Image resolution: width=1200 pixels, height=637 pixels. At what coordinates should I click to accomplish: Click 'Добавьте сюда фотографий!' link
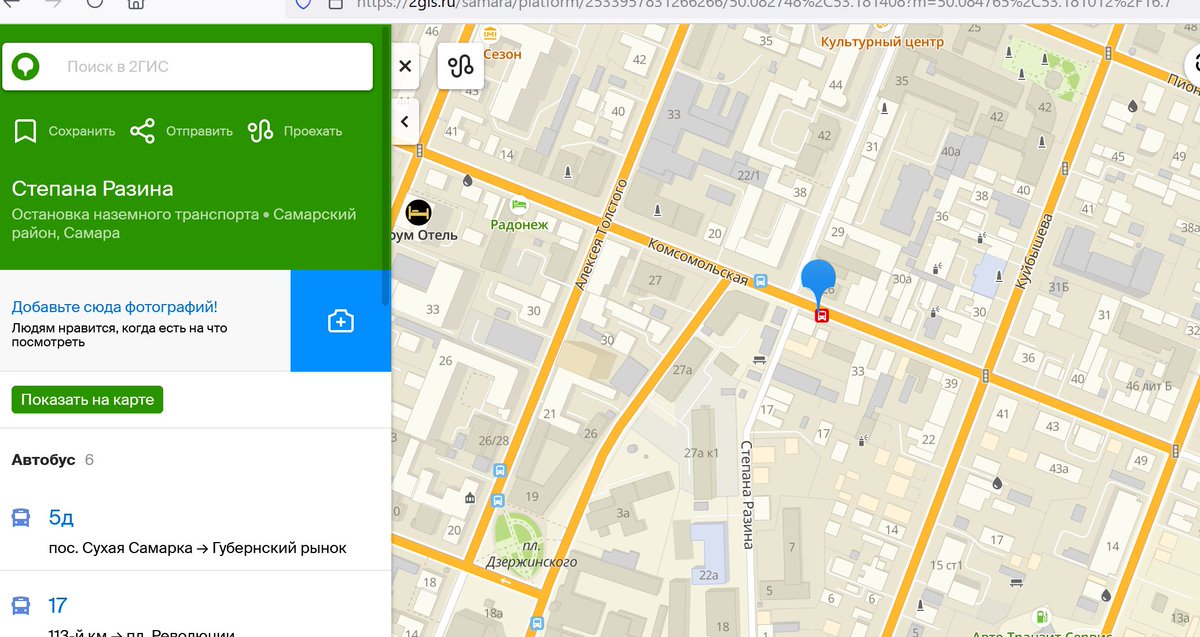pyautogui.click(x=114, y=307)
